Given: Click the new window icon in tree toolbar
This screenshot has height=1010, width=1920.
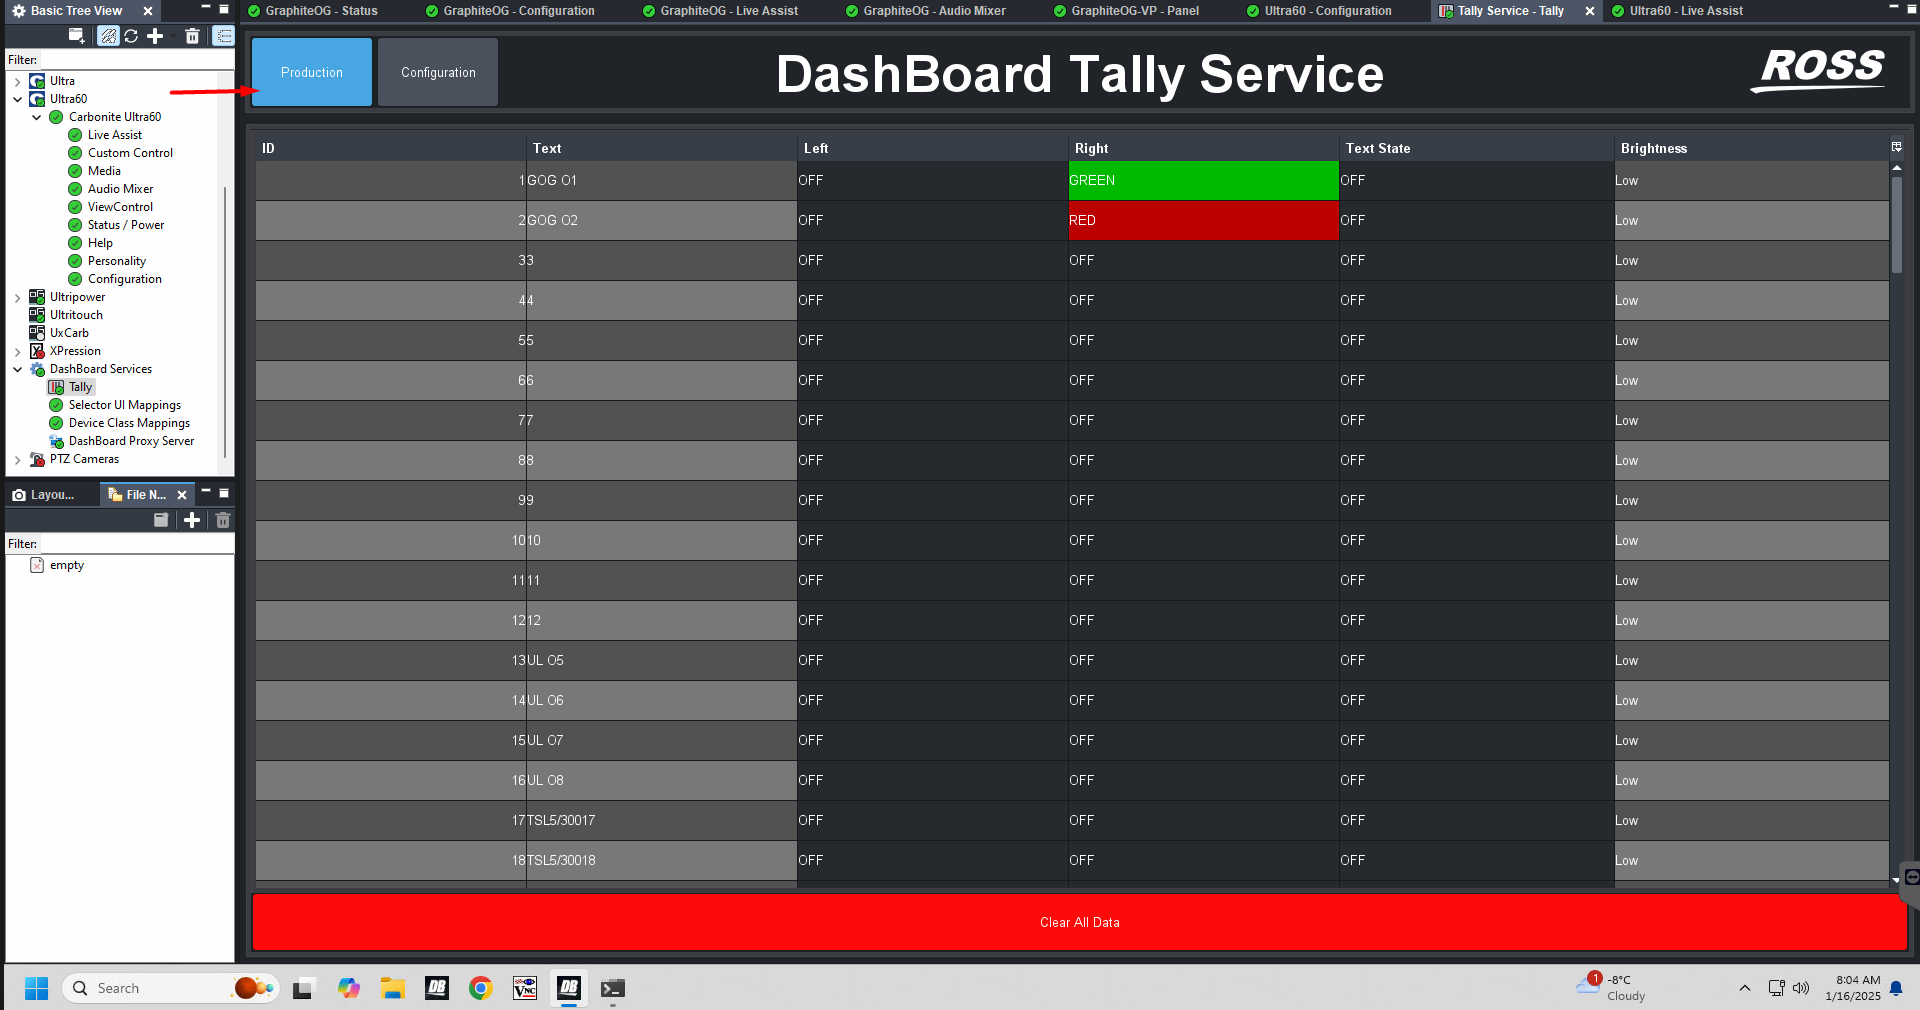Looking at the screenshot, I should [76, 36].
